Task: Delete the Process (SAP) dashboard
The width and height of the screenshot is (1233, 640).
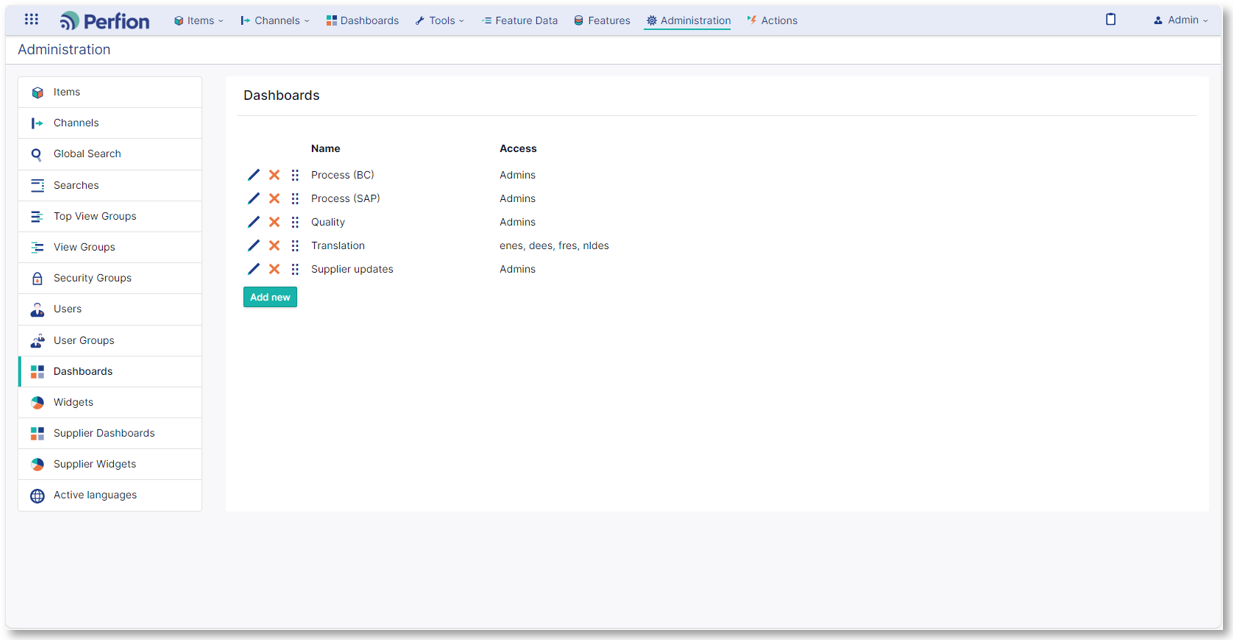Action: [x=274, y=198]
